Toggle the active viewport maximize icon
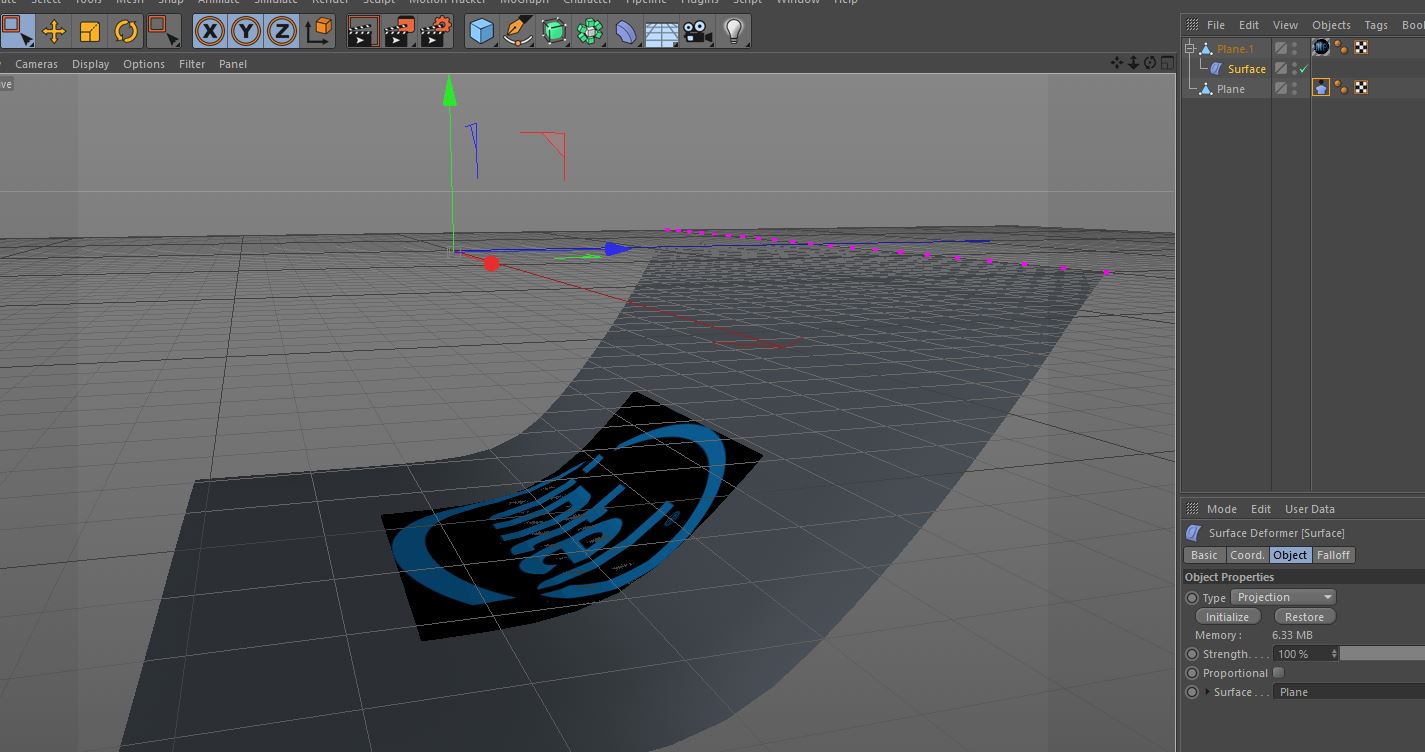This screenshot has height=752, width=1425. [1166, 63]
